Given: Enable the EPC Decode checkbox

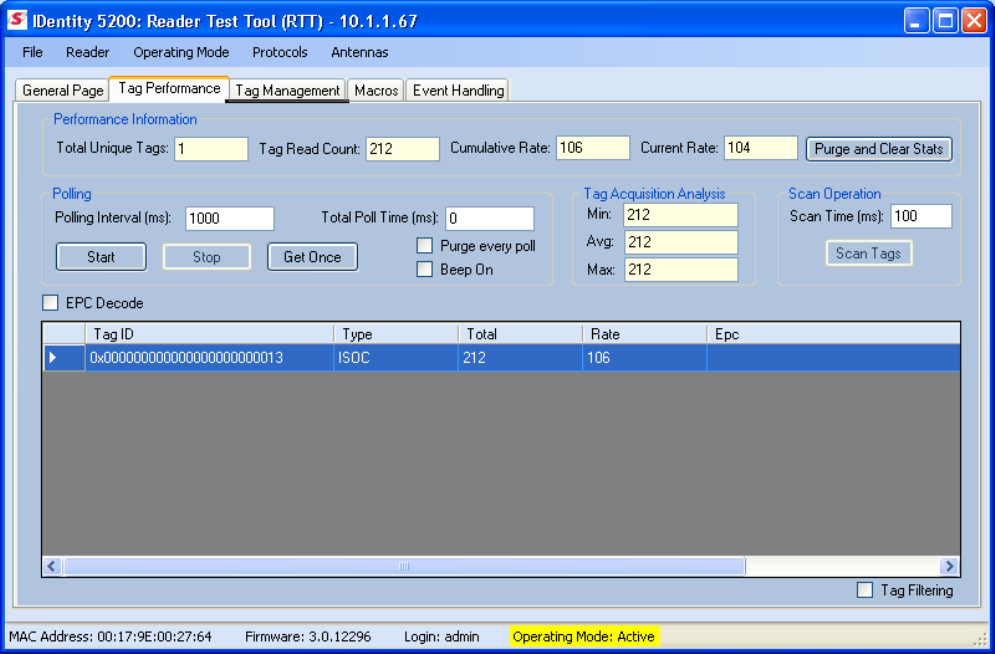Looking at the screenshot, I should tap(50, 303).
